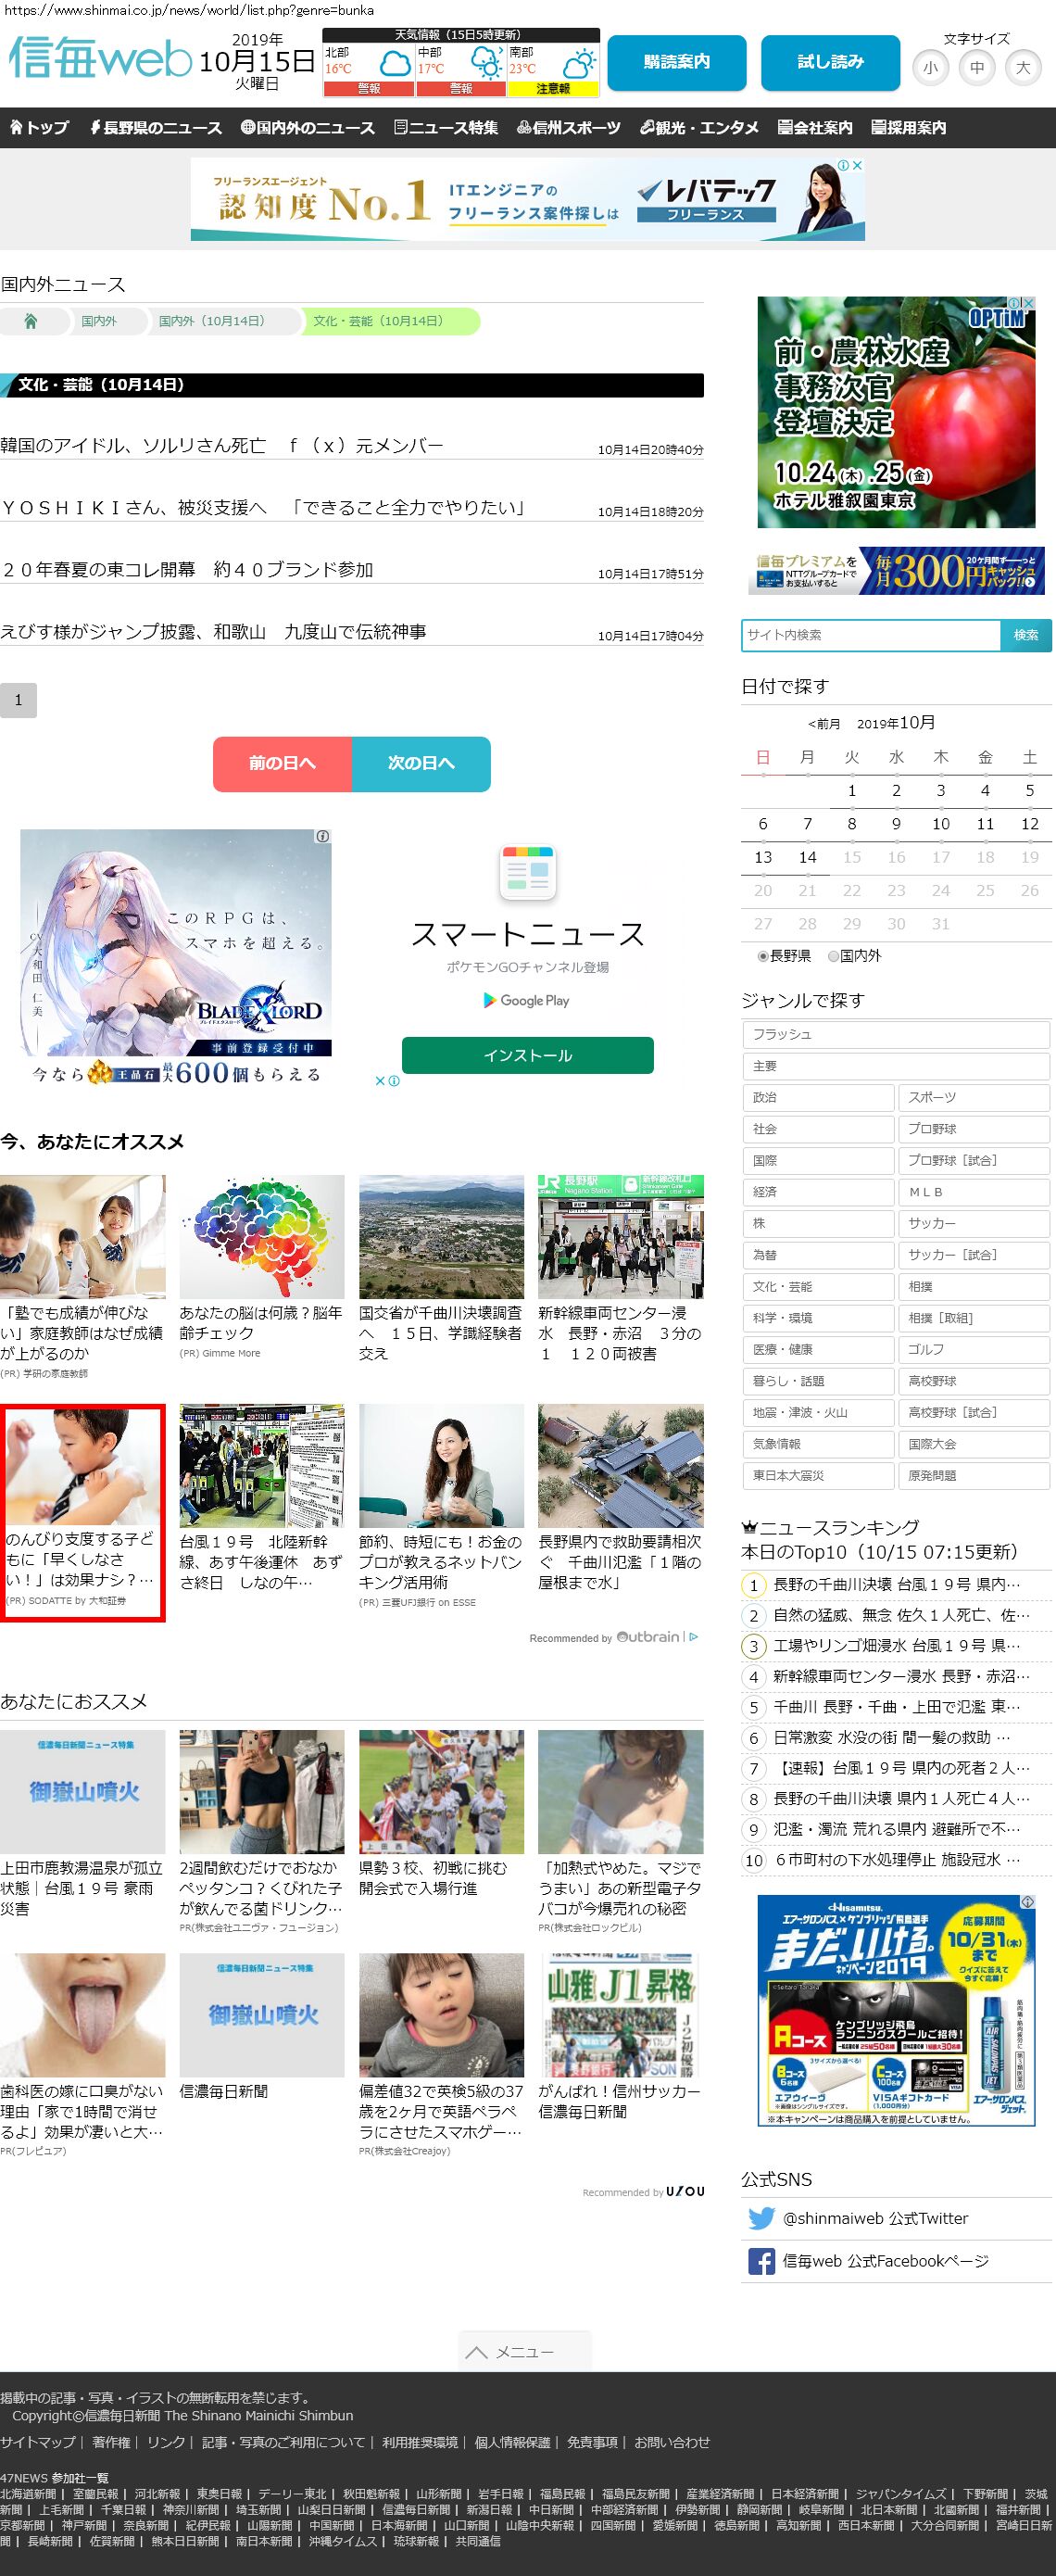Screen dimensions: 1056x2576
Task: Expand the メニュー footer toggle
Action: click(525, 2352)
